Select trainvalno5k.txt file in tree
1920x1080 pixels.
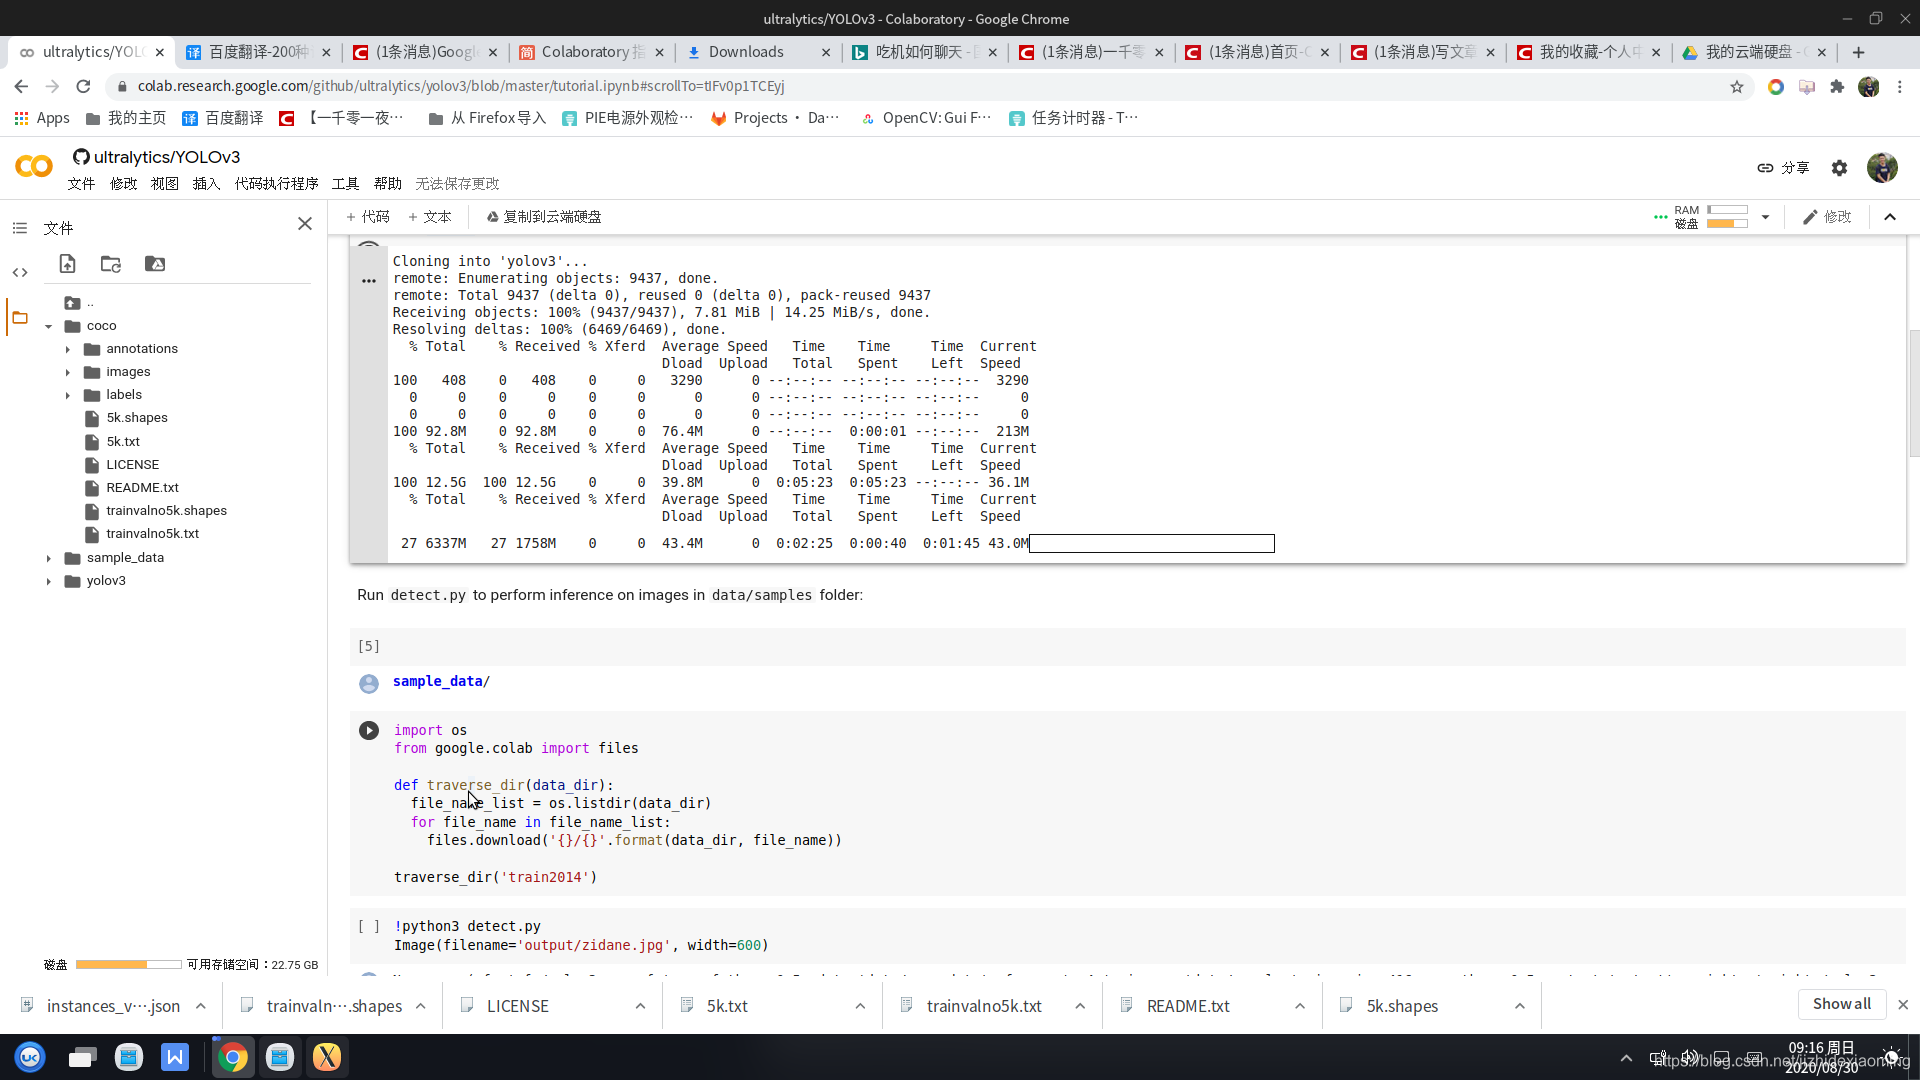[x=152, y=534]
